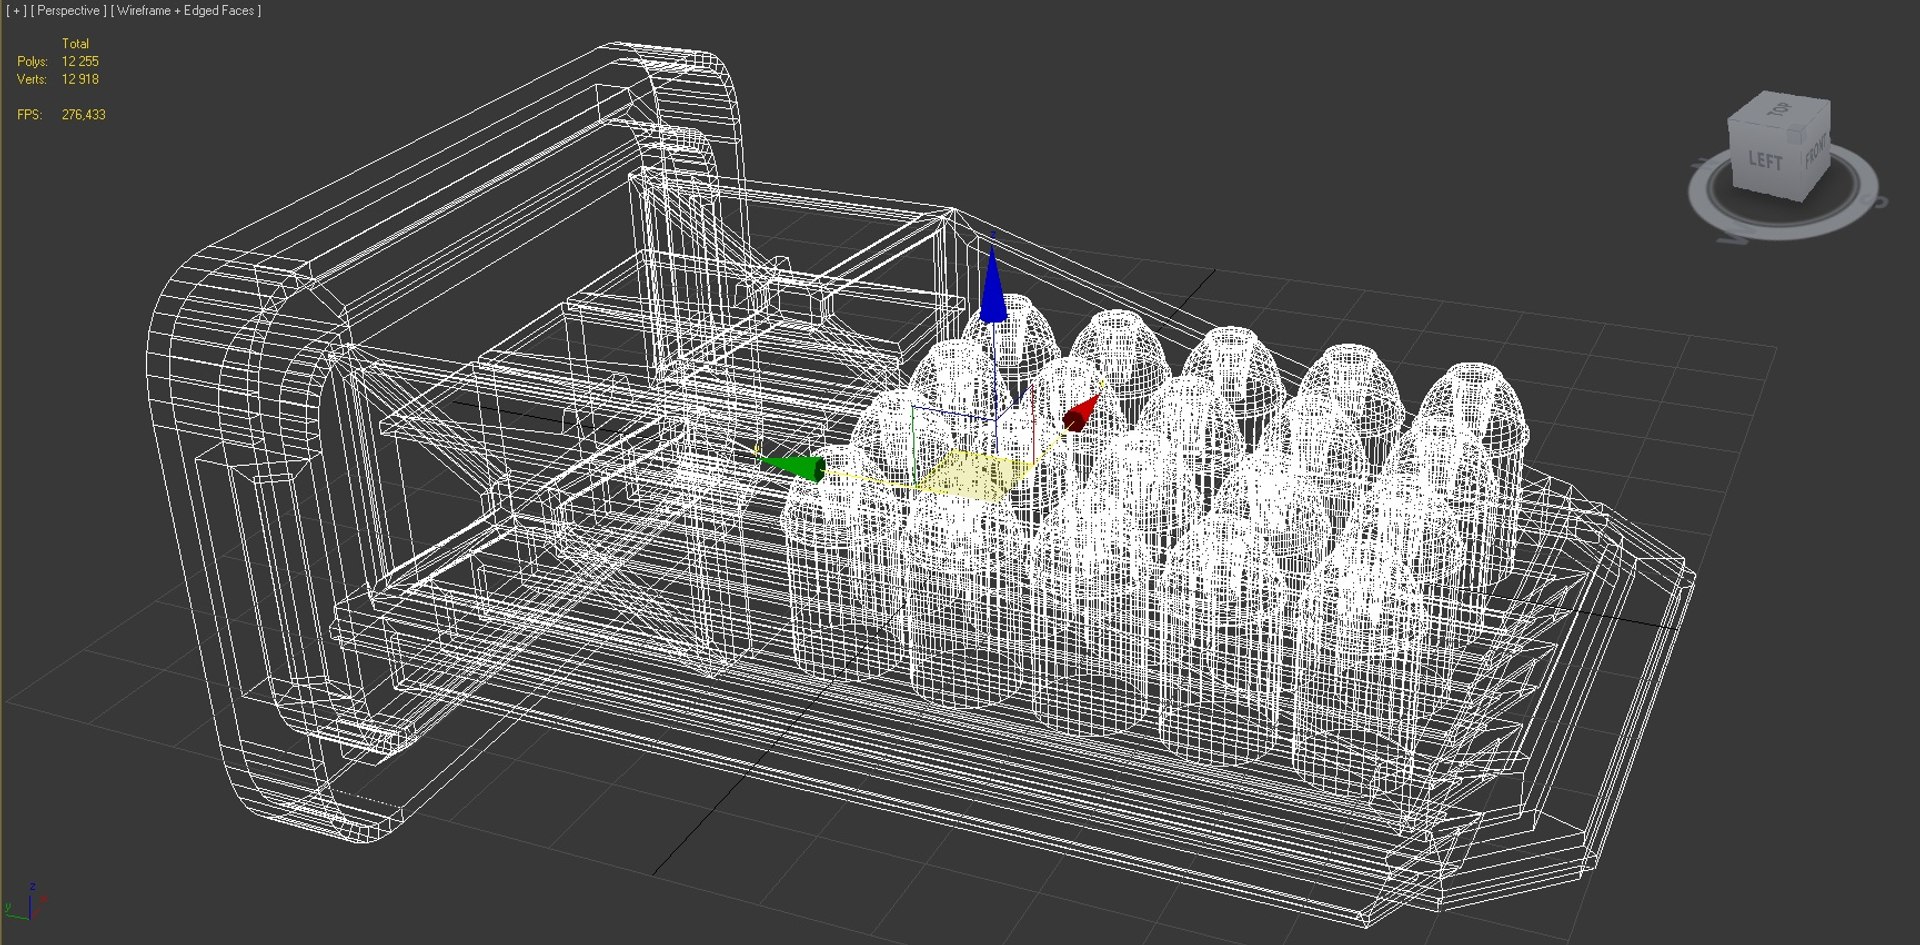The height and width of the screenshot is (945, 1920).
Task: Click the FPS value 276,433
Action: click(83, 115)
